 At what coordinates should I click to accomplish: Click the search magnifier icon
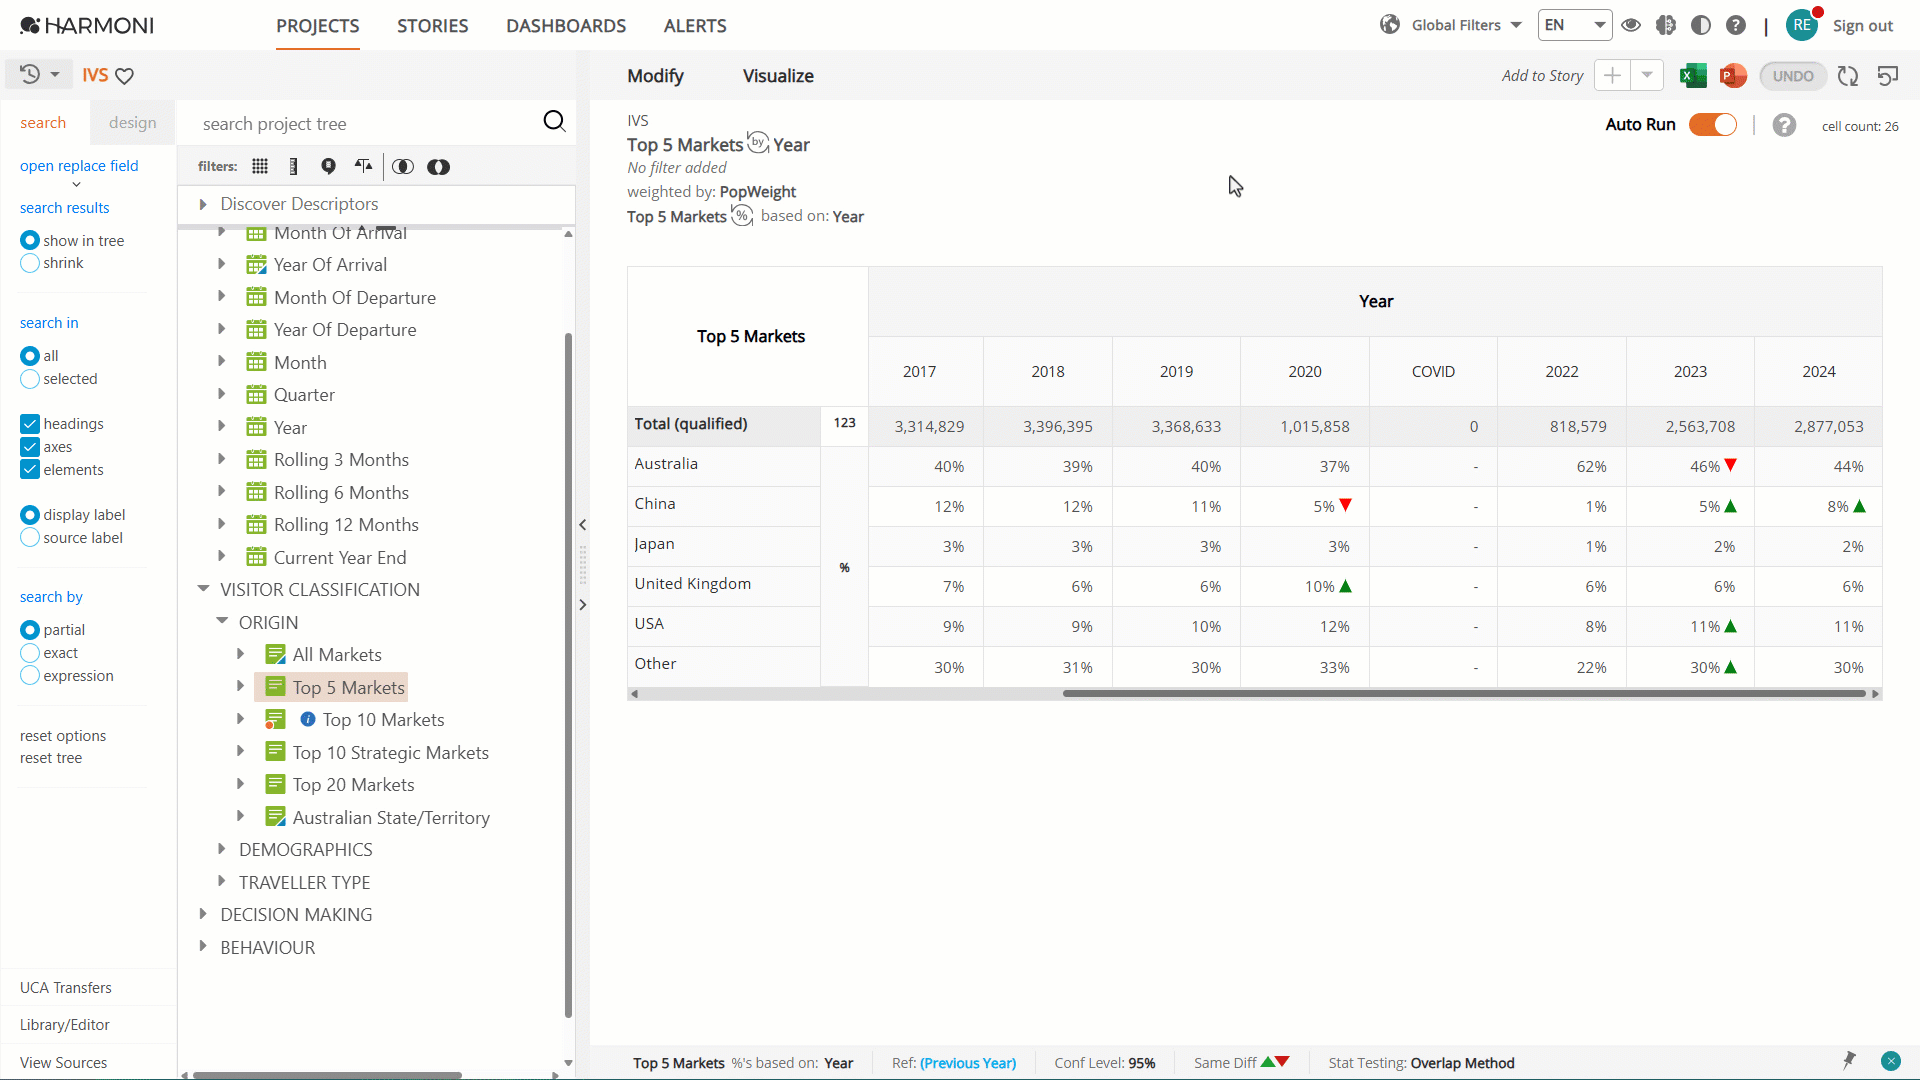(x=554, y=122)
